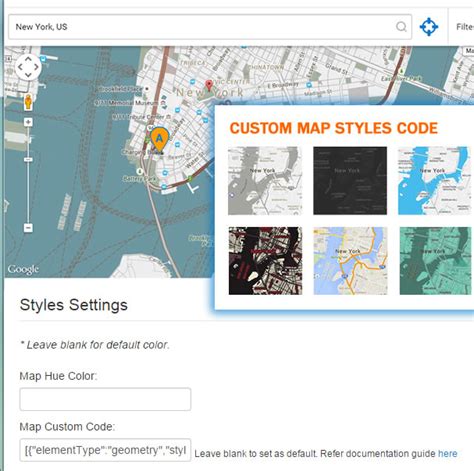Click the Brookfield Place map label

coord(121,89)
